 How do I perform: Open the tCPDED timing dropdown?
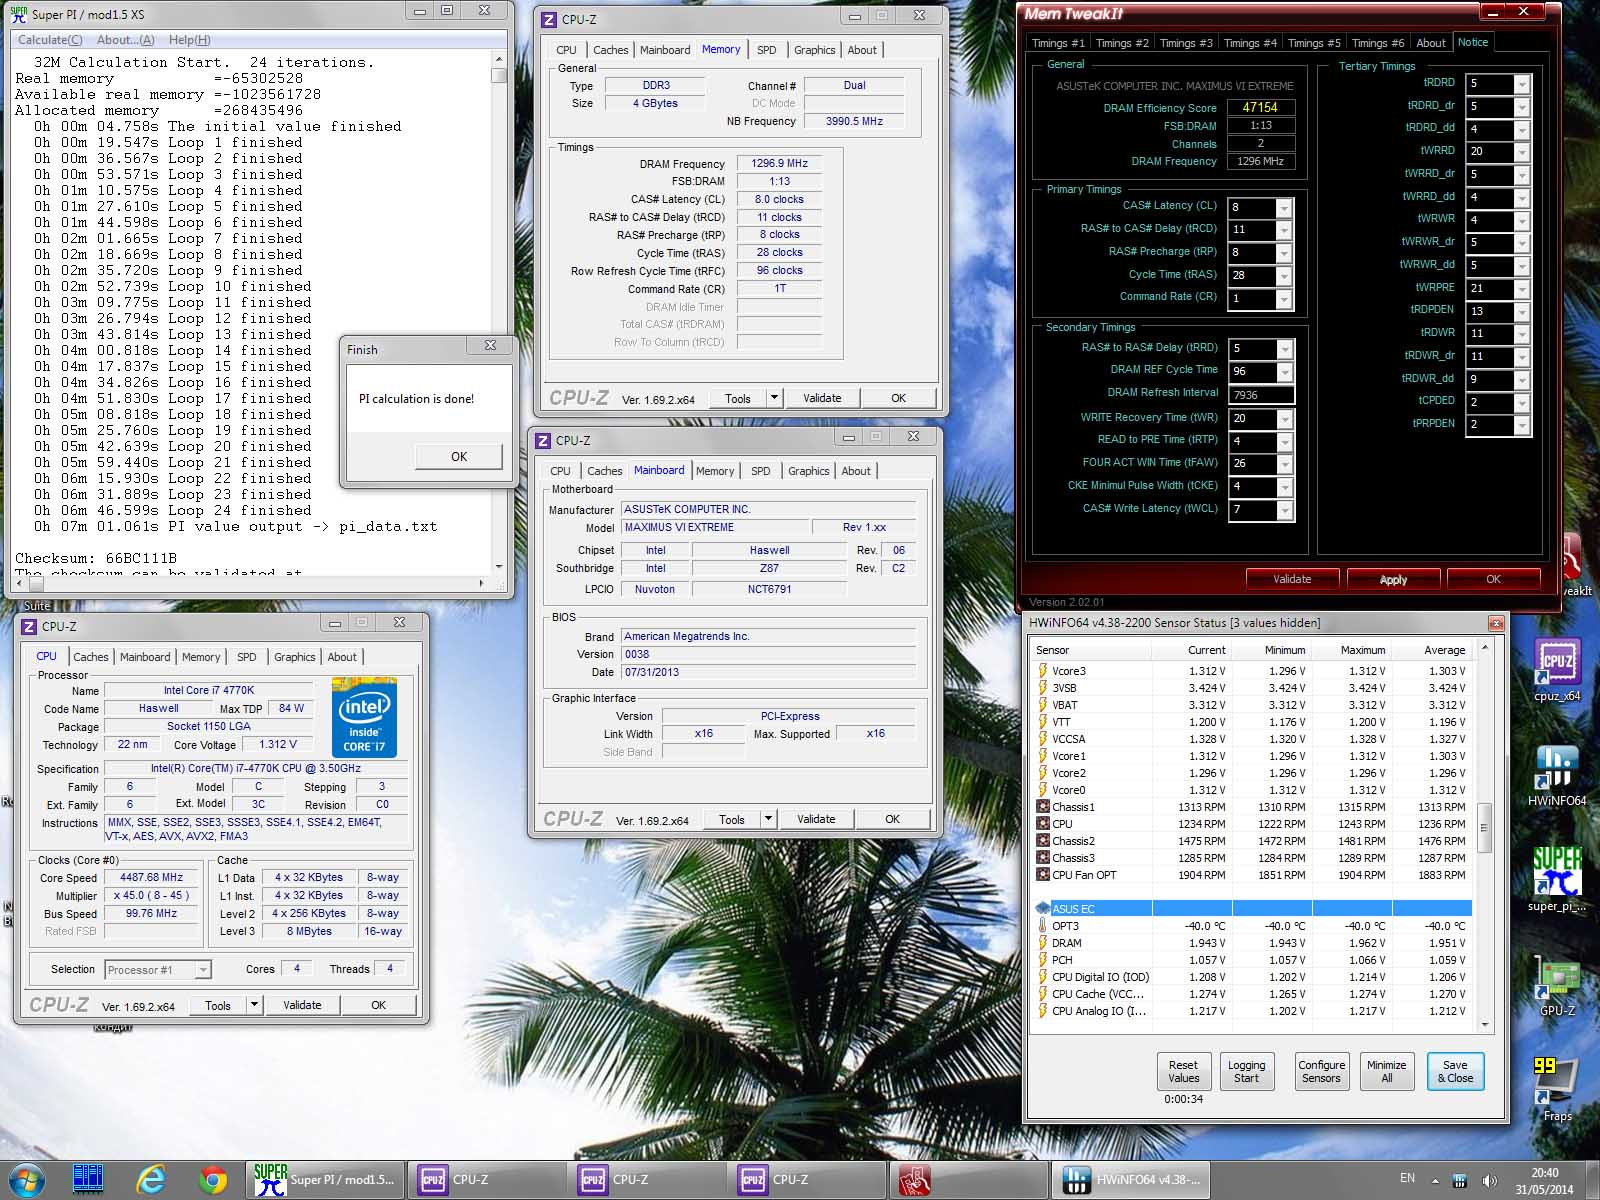coord(1522,402)
